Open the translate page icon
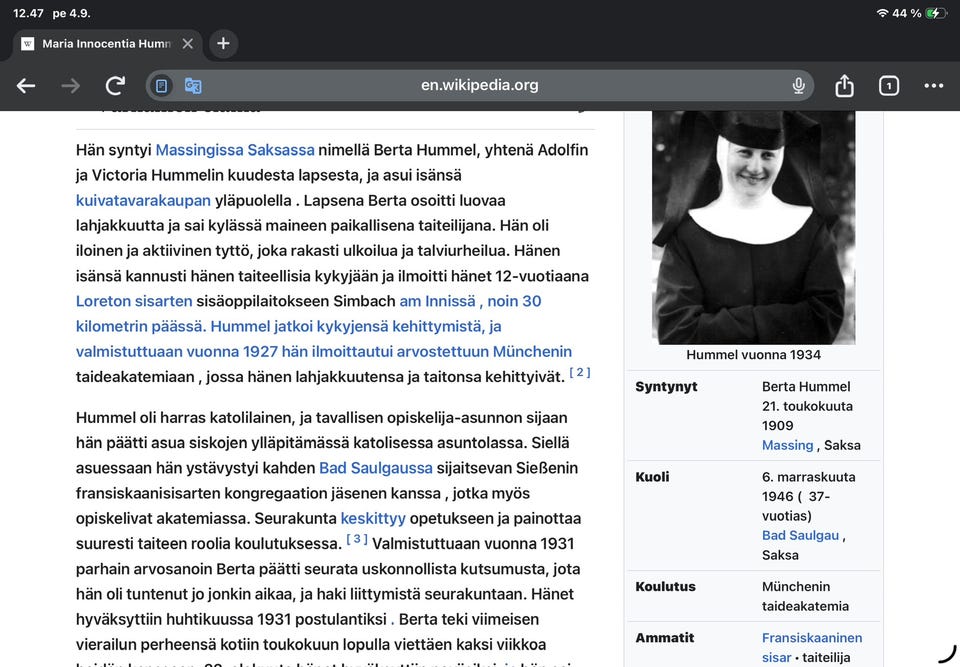This screenshot has width=960, height=667. (x=193, y=86)
